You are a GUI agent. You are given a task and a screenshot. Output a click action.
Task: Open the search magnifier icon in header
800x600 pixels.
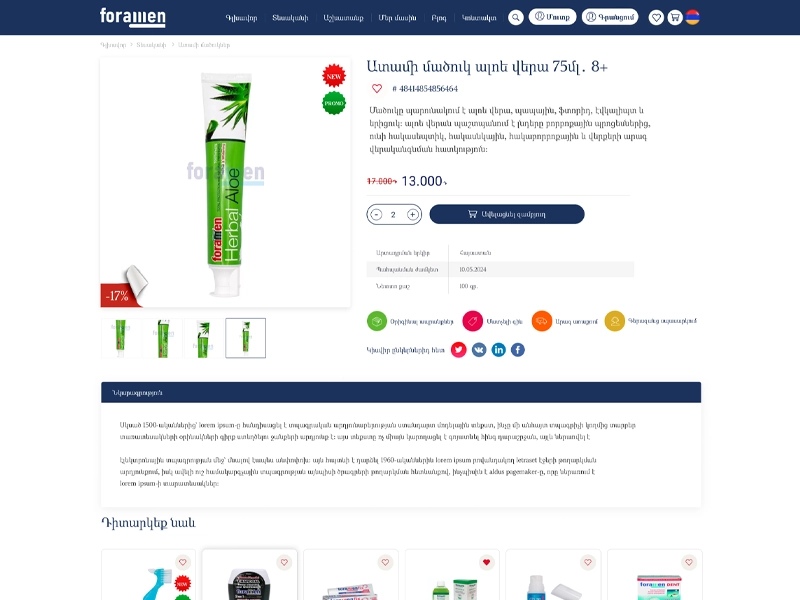516,18
